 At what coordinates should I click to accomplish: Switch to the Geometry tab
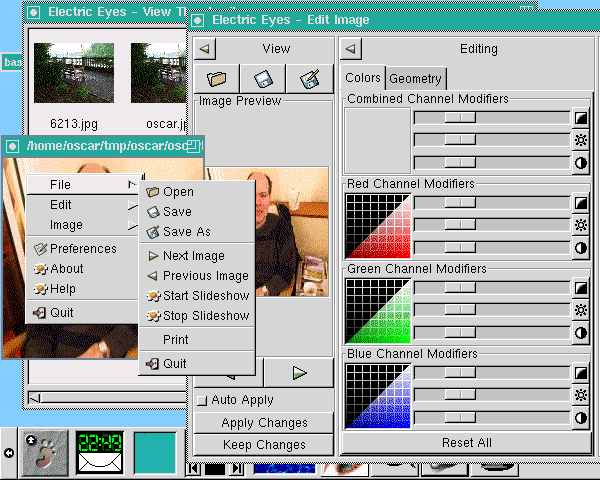(x=416, y=79)
